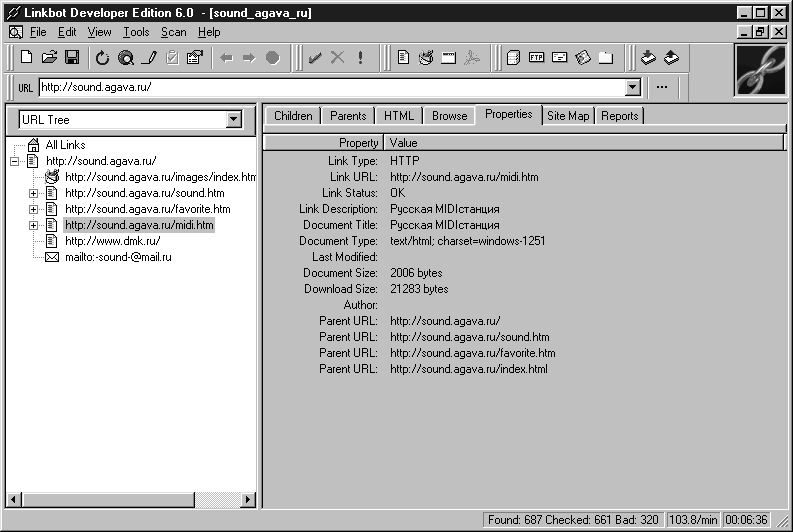
Task: Click status text Found: 687 Checked: 661
Action: [573, 520]
